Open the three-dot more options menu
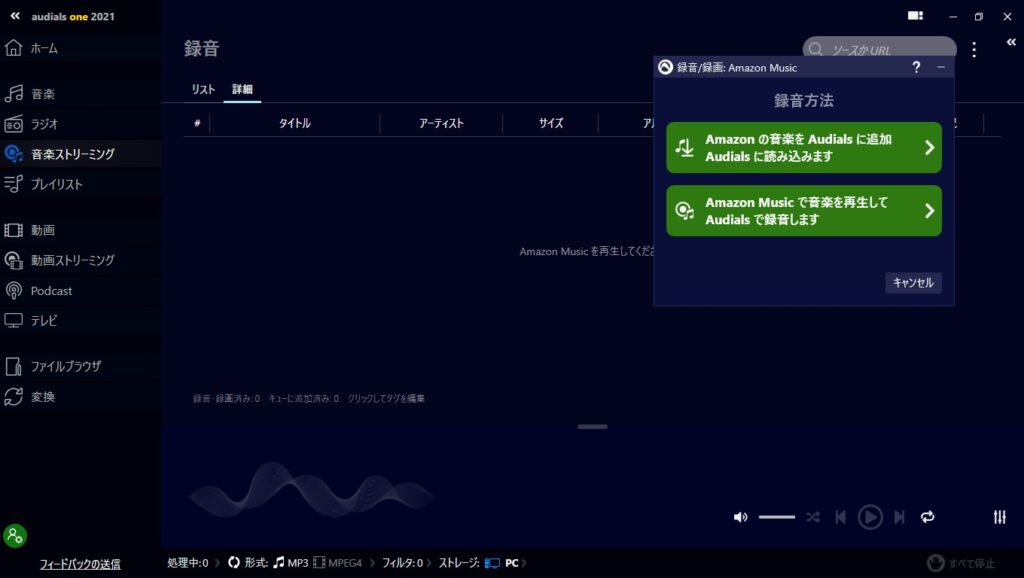Viewport: 1024px width, 578px height. [x=974, y=49]
